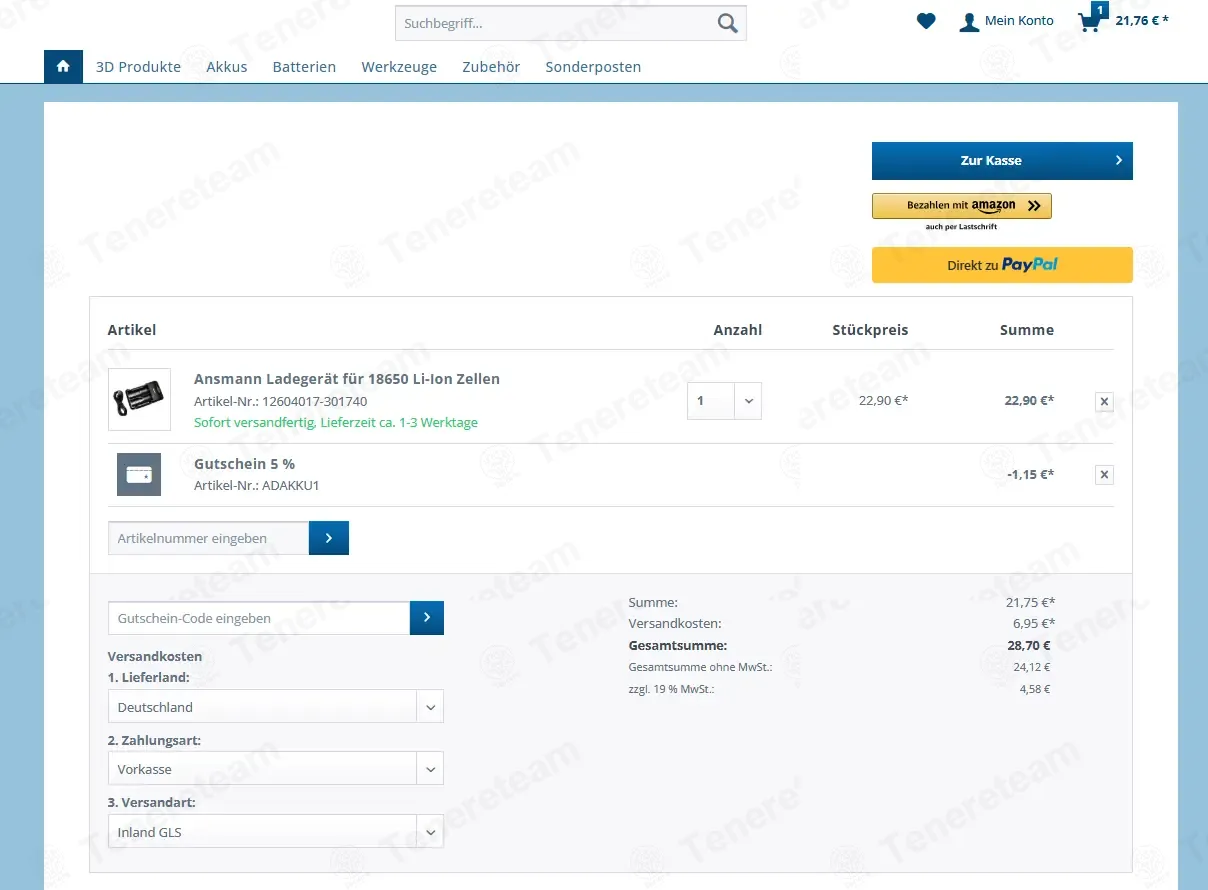
Task: Open the Werkzeuge category
Action: pos(399,67)
